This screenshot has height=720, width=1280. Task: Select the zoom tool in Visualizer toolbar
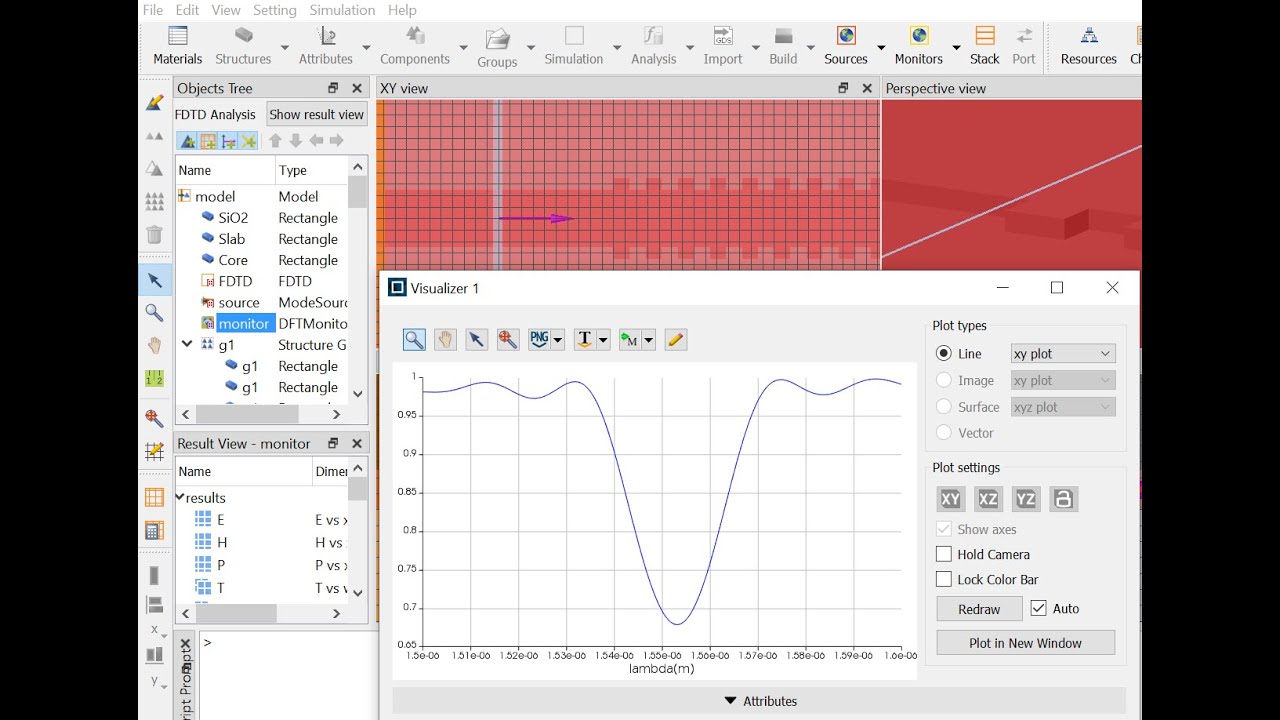tap(414, 340)
